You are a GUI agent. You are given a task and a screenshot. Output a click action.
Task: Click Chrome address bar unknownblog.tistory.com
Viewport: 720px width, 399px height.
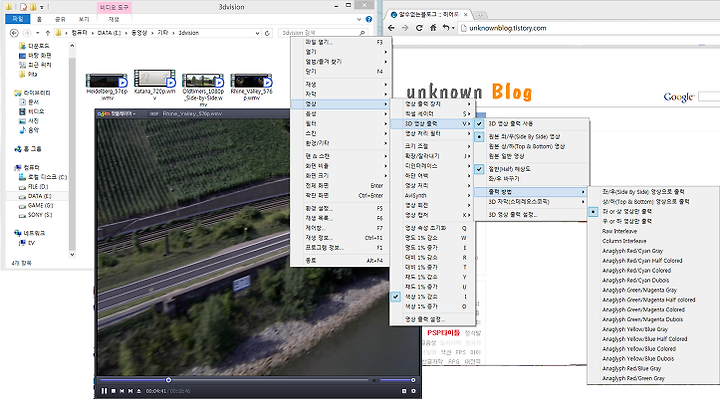coord(507,28)
